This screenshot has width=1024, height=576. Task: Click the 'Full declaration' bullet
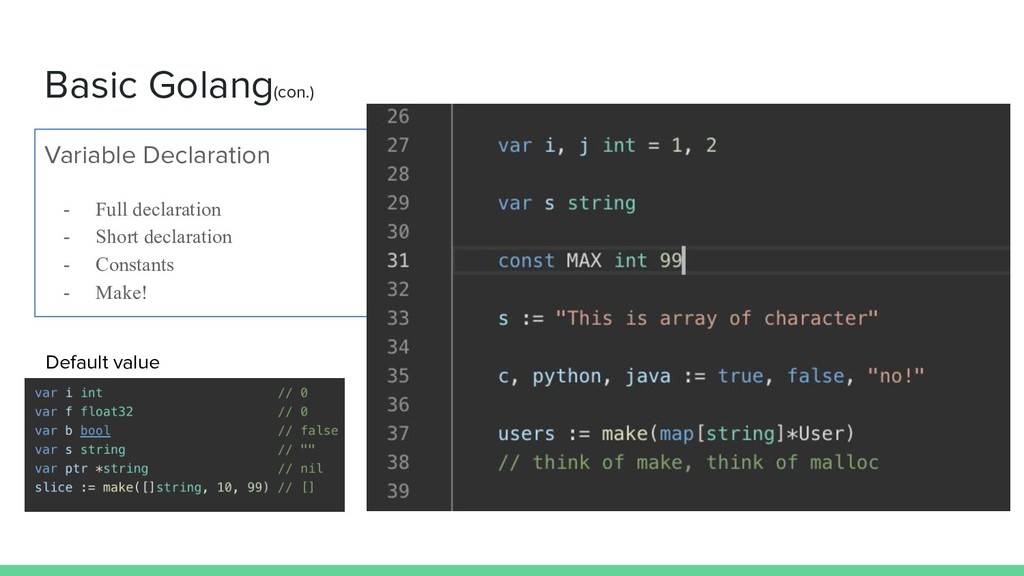point(158,210)
